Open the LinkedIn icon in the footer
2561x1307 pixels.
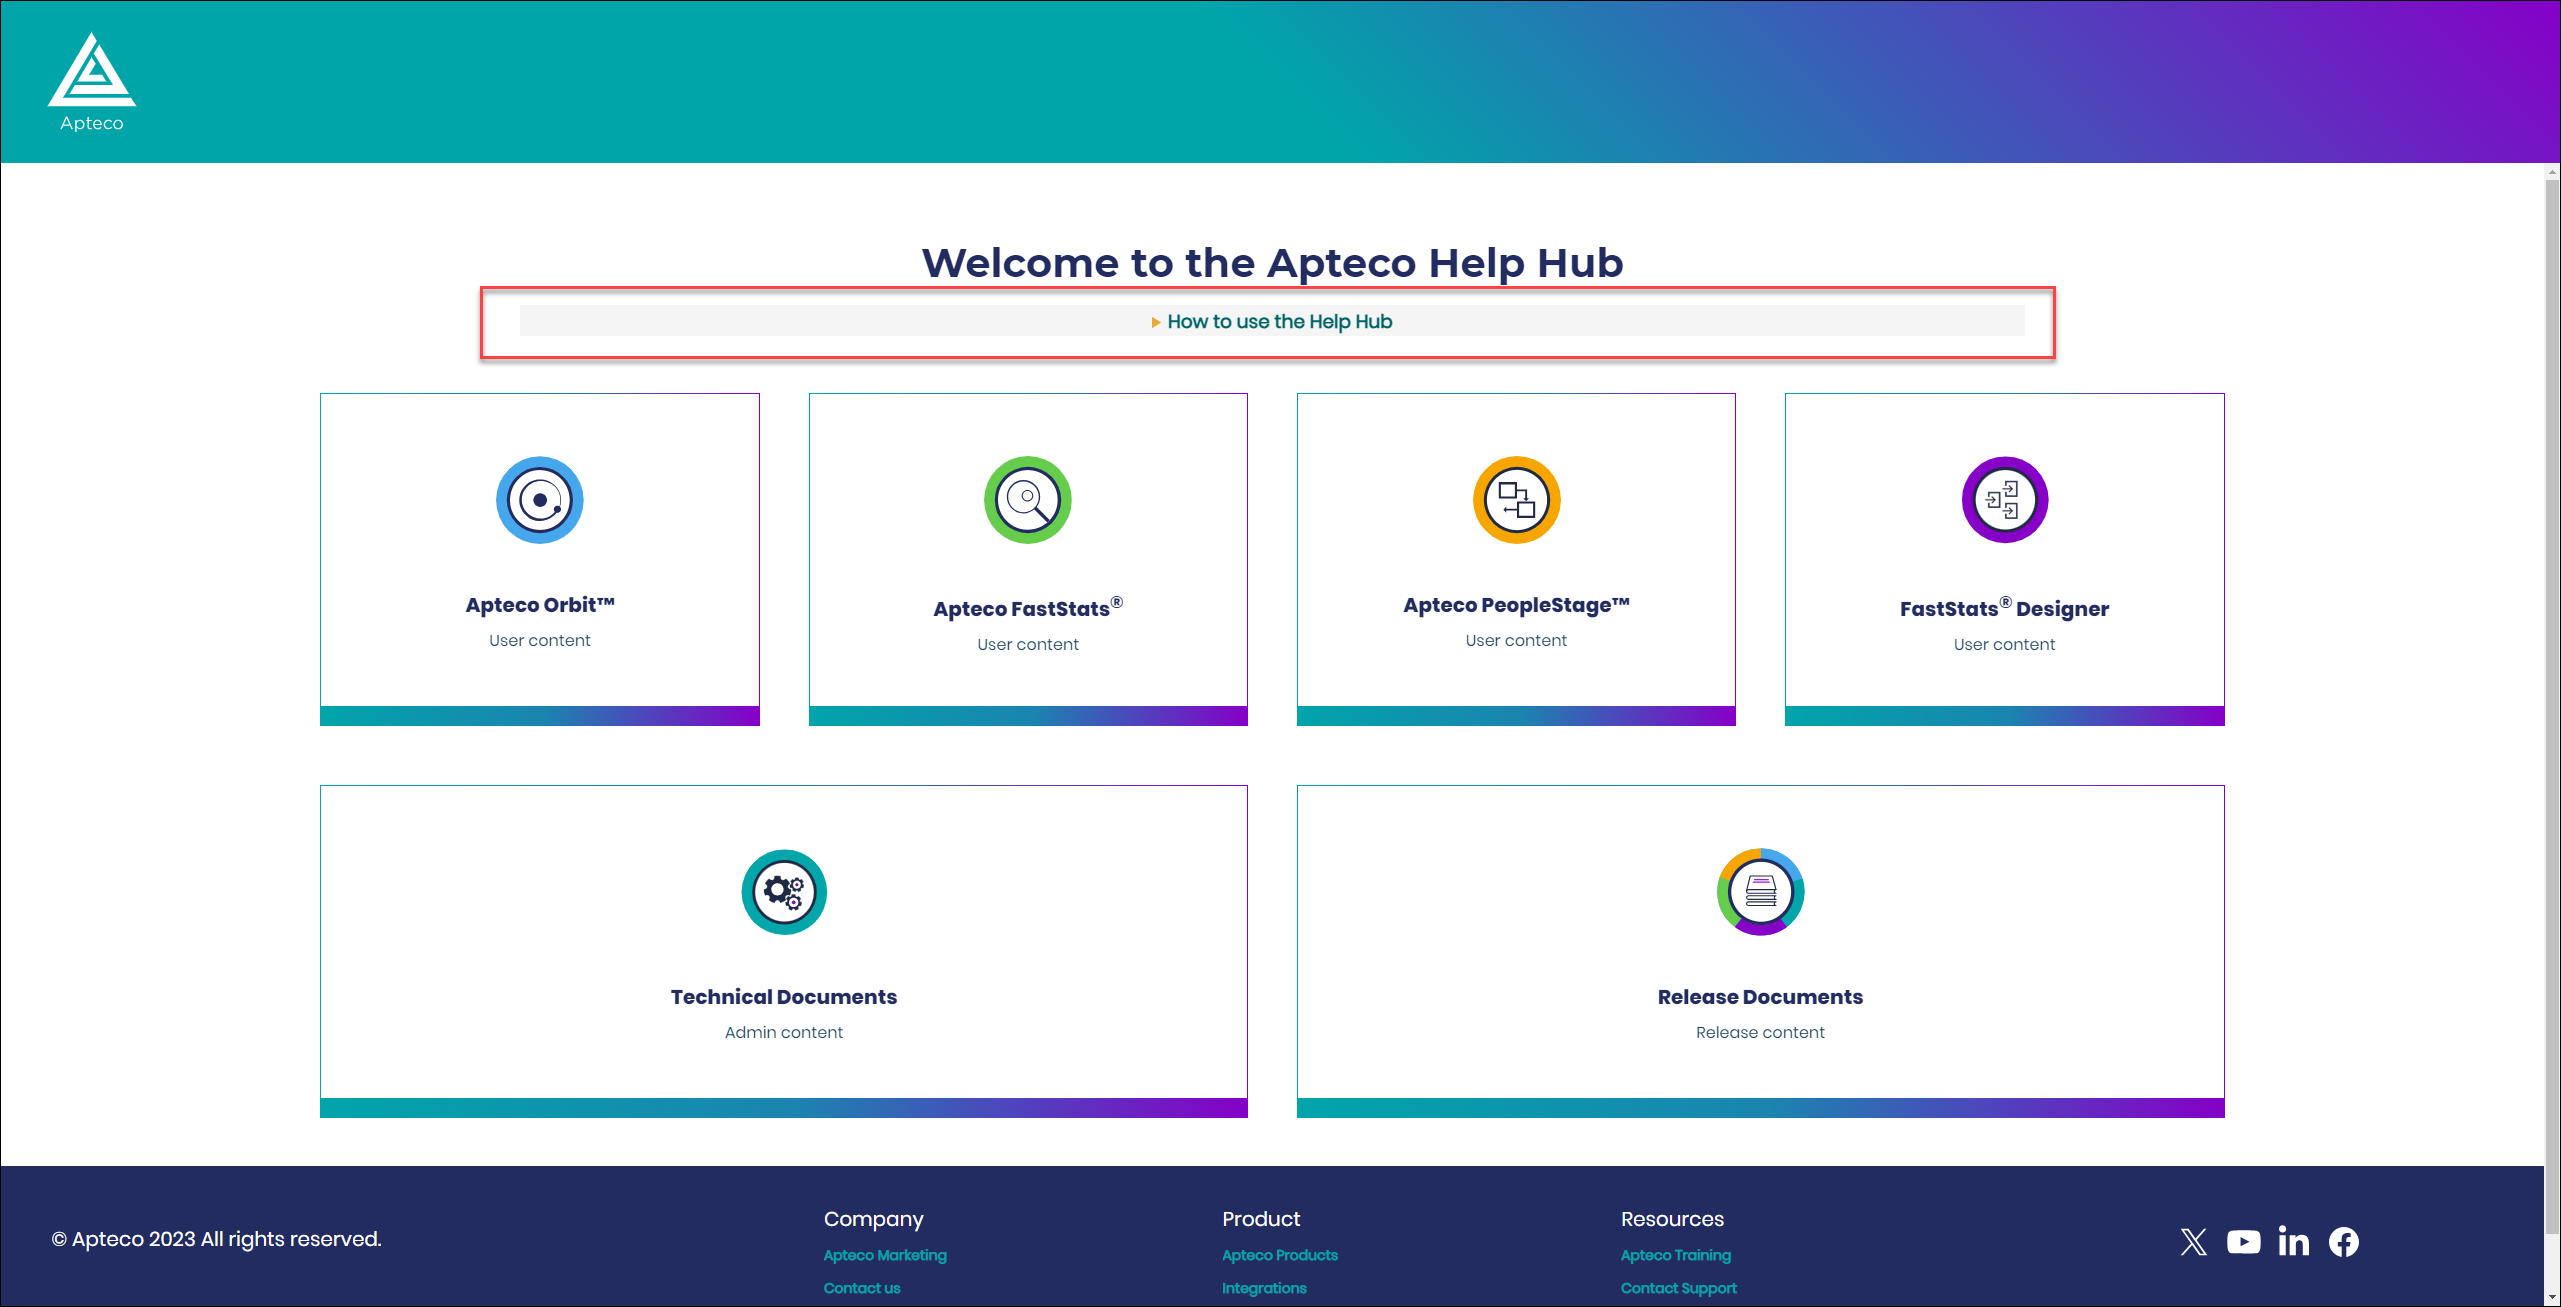2294,1241
